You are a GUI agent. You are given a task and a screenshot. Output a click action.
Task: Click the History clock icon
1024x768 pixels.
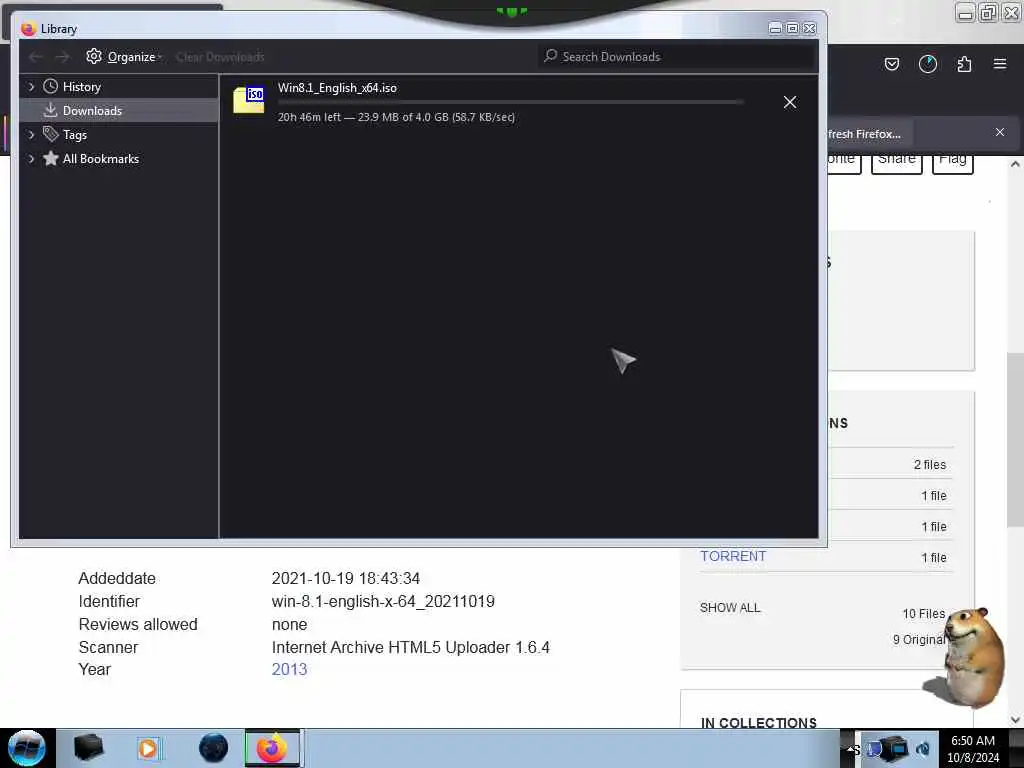50,86
